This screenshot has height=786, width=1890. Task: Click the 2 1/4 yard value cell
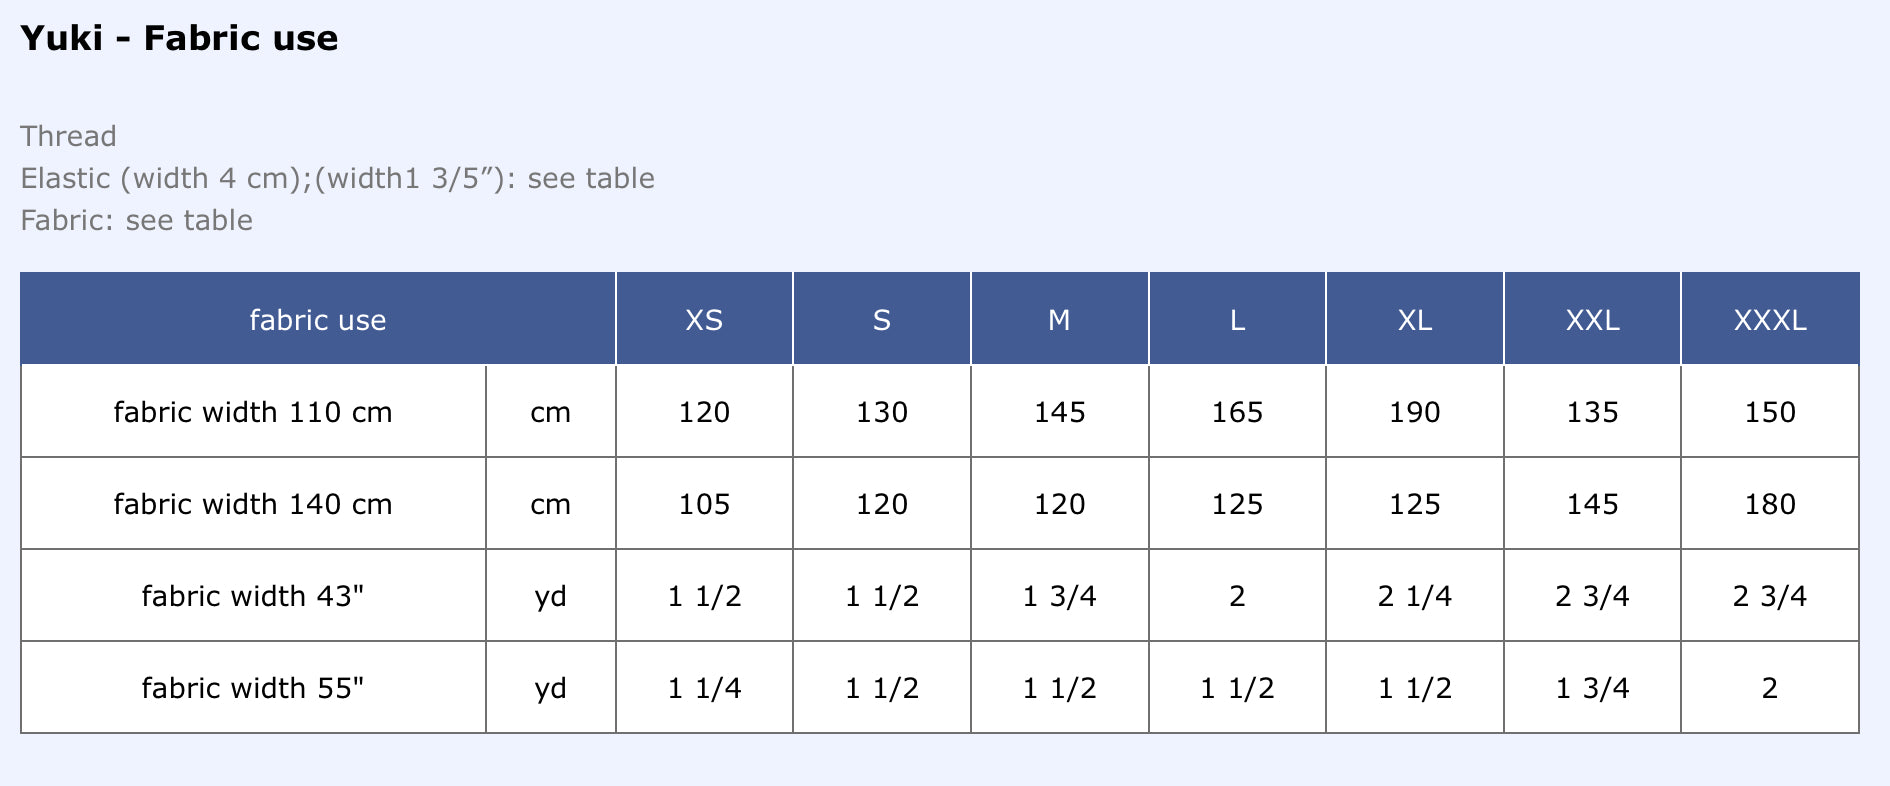coord(1414,596)
